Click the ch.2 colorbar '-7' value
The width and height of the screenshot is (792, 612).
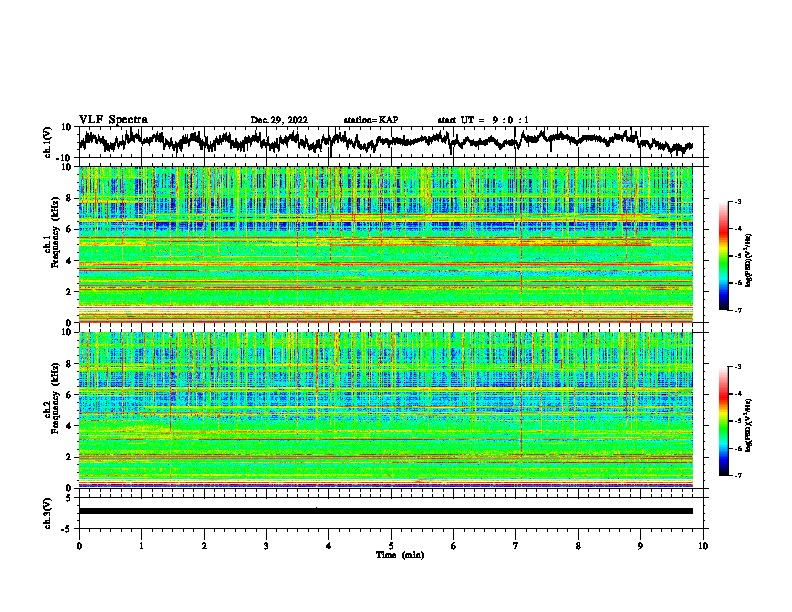[737, 475]
